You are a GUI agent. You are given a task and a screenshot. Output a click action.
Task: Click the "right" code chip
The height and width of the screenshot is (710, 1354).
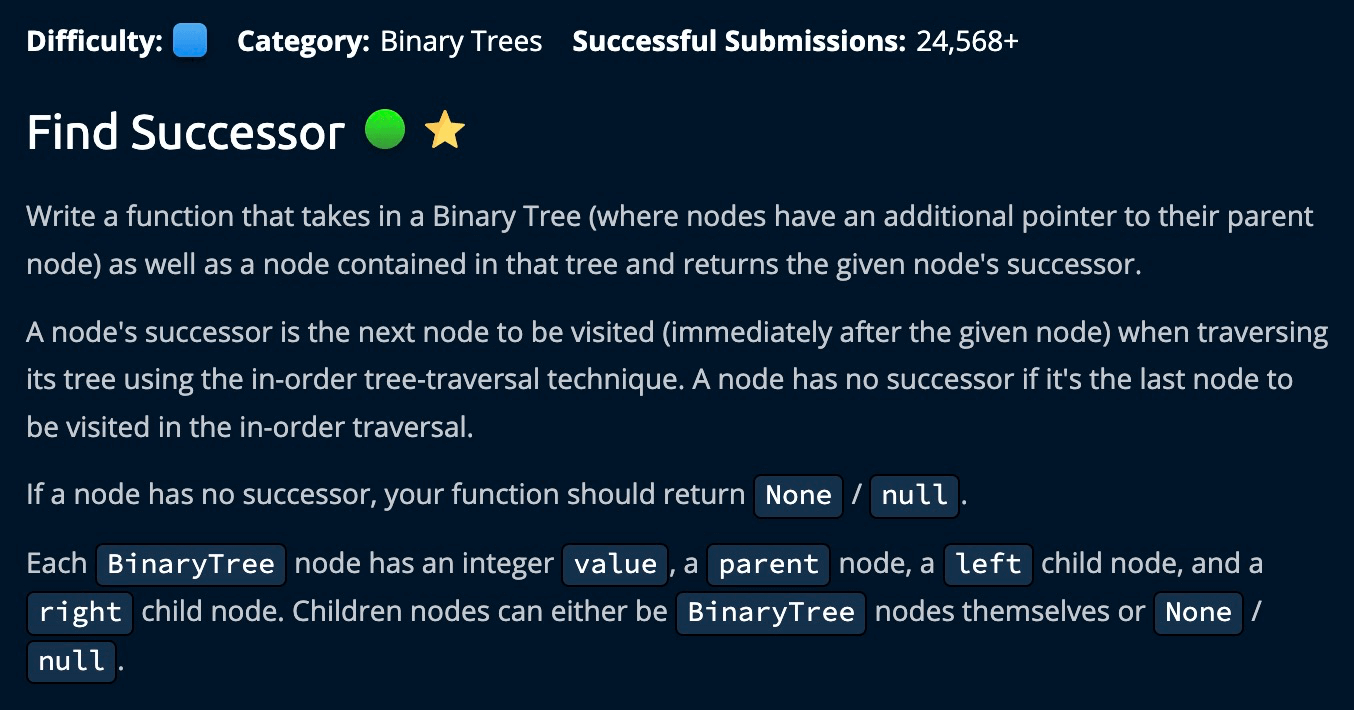pos(80,612)
